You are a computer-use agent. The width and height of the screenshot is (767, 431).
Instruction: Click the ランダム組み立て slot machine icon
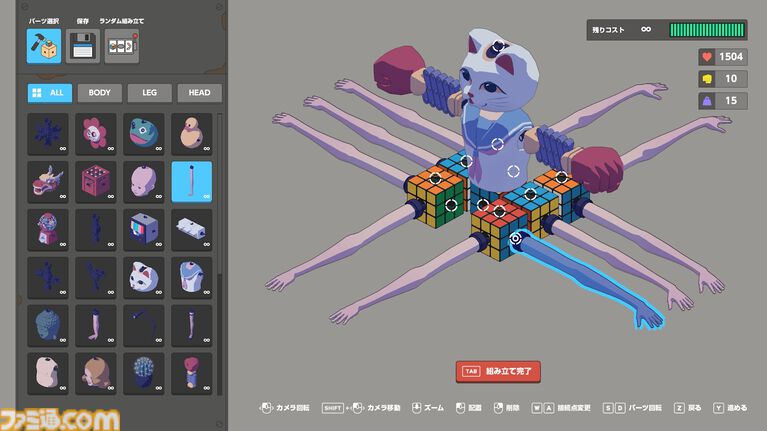(x=122, y=46)
